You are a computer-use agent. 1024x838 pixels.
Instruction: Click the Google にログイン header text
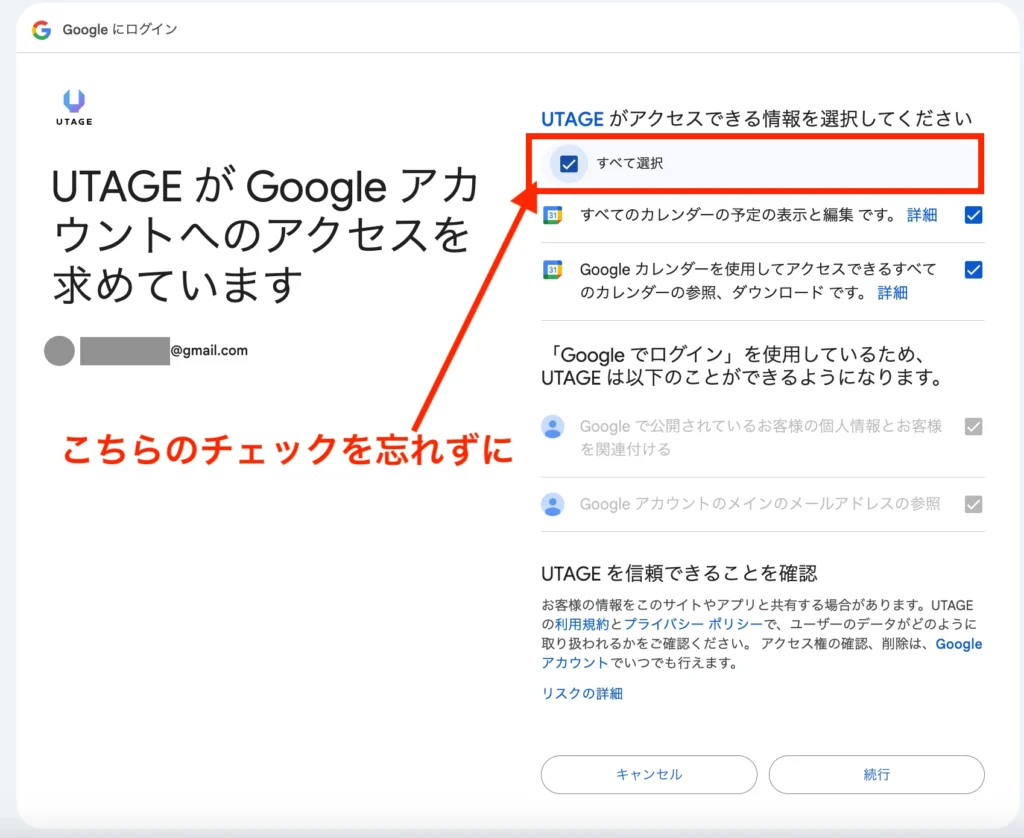click(x=120, y=29)
